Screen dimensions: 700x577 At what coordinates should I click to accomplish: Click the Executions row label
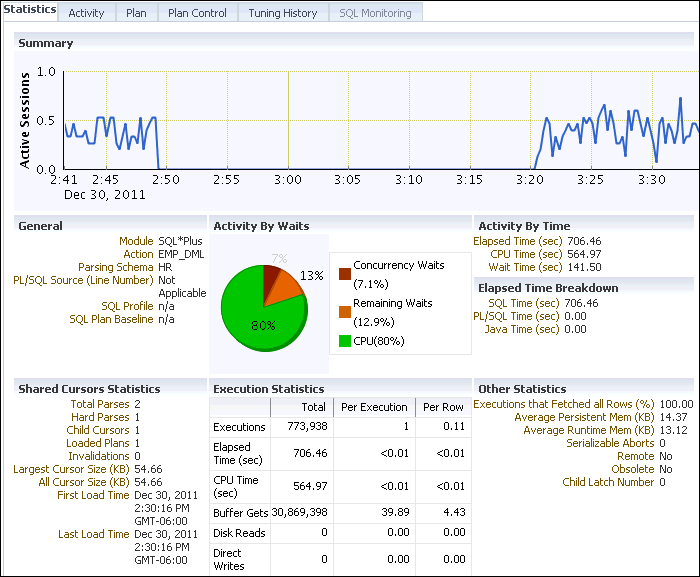pyautogui.click(x=239, y=427)
